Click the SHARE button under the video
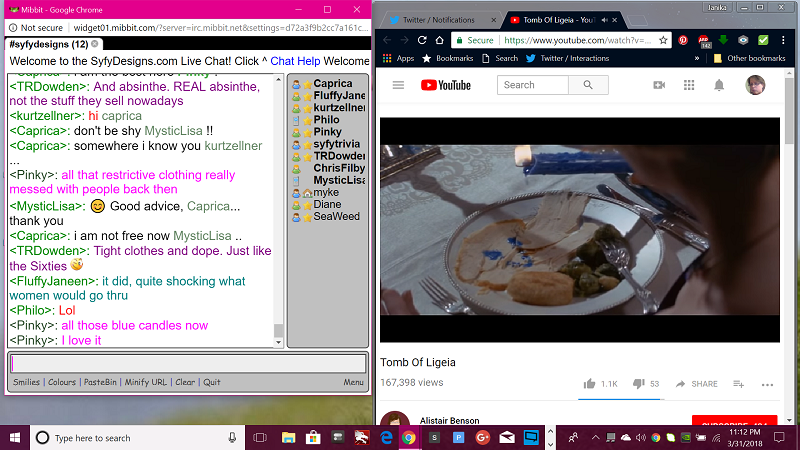This screenshot has width=800, height=450. [696, 384]
